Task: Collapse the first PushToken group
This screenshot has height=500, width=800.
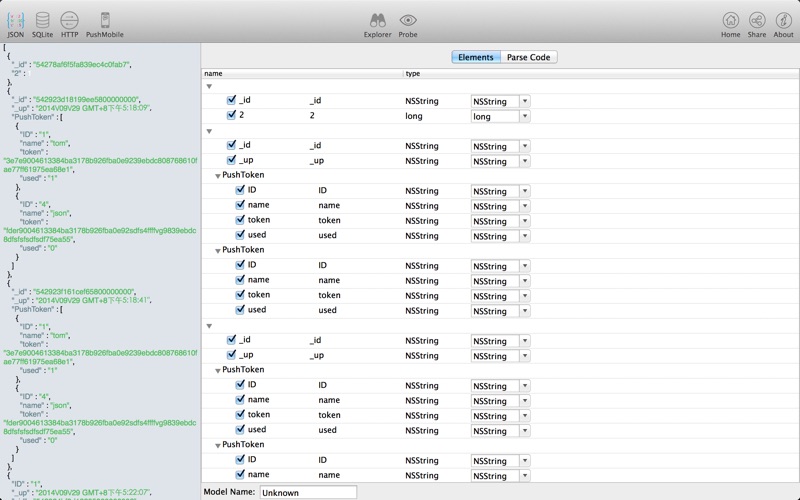Action: 218,176
